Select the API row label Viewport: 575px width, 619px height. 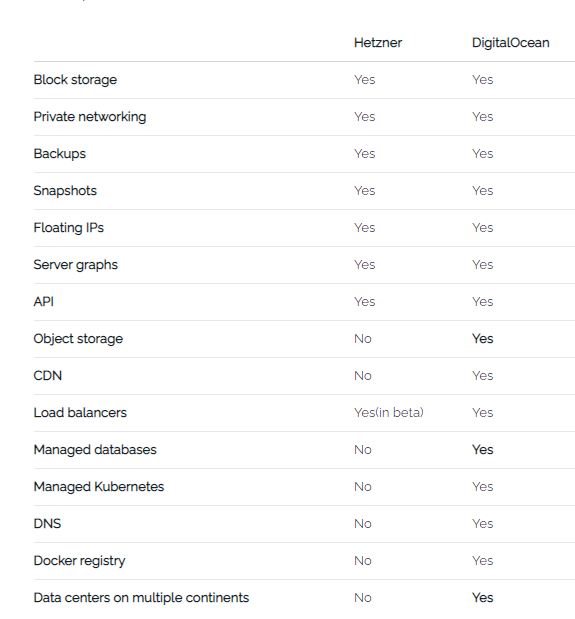[43, 302]
